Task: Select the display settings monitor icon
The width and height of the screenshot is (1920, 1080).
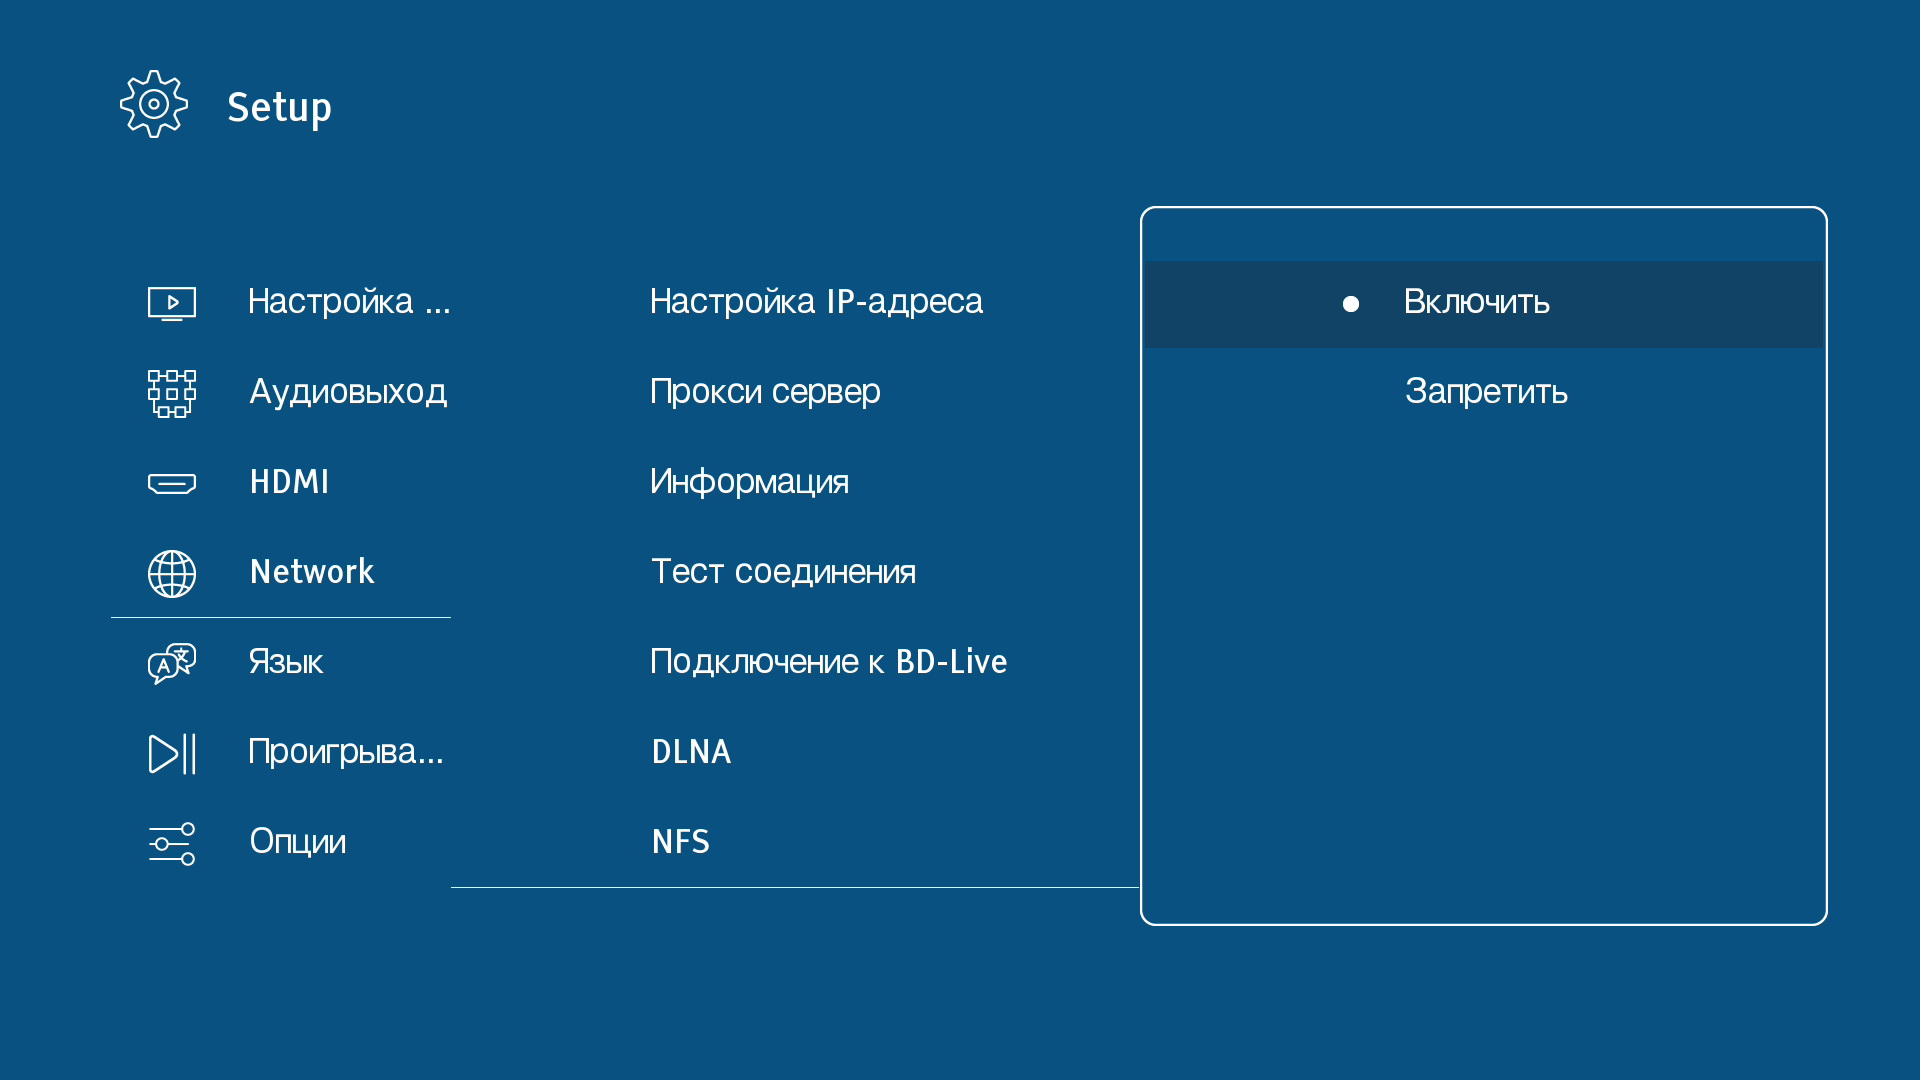Action: click(172, 303)
